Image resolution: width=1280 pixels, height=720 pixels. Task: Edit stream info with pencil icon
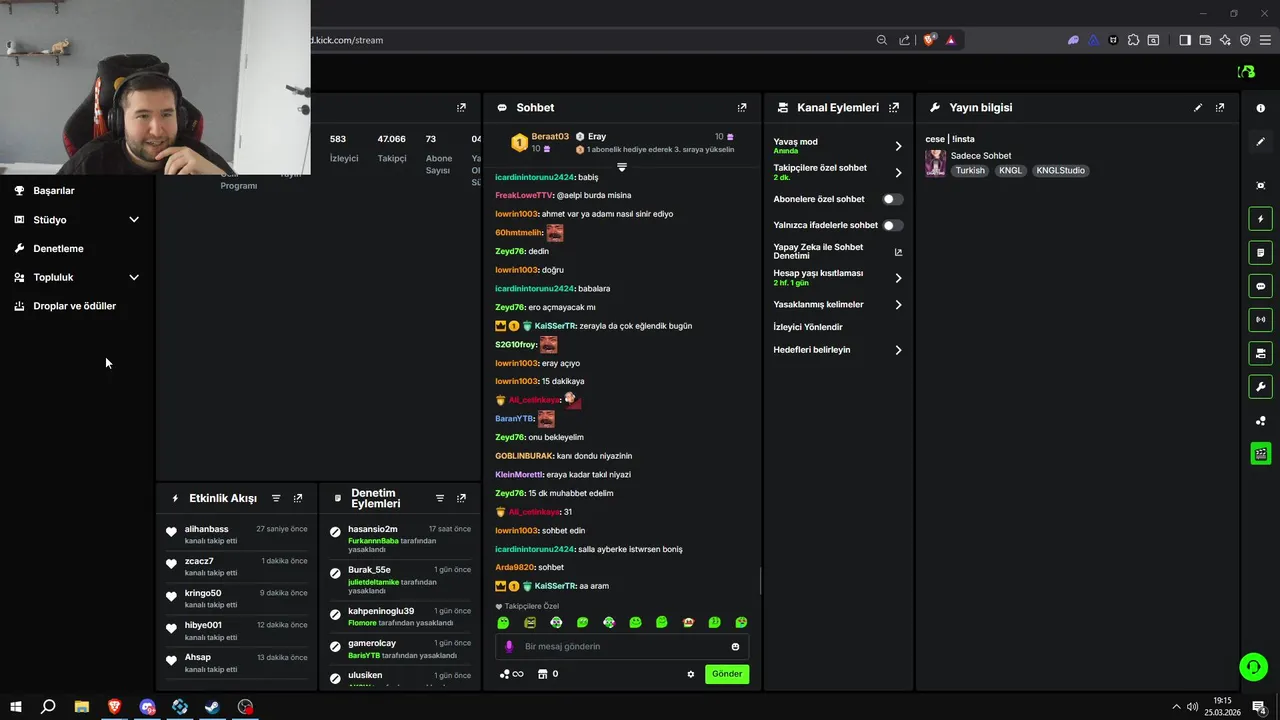point(1198,108)
